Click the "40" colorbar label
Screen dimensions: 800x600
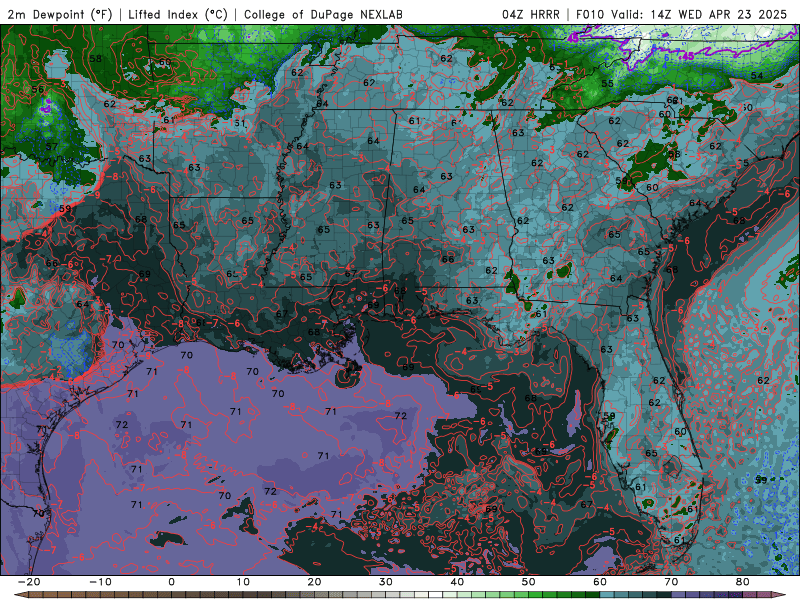(x=457, y=582)
